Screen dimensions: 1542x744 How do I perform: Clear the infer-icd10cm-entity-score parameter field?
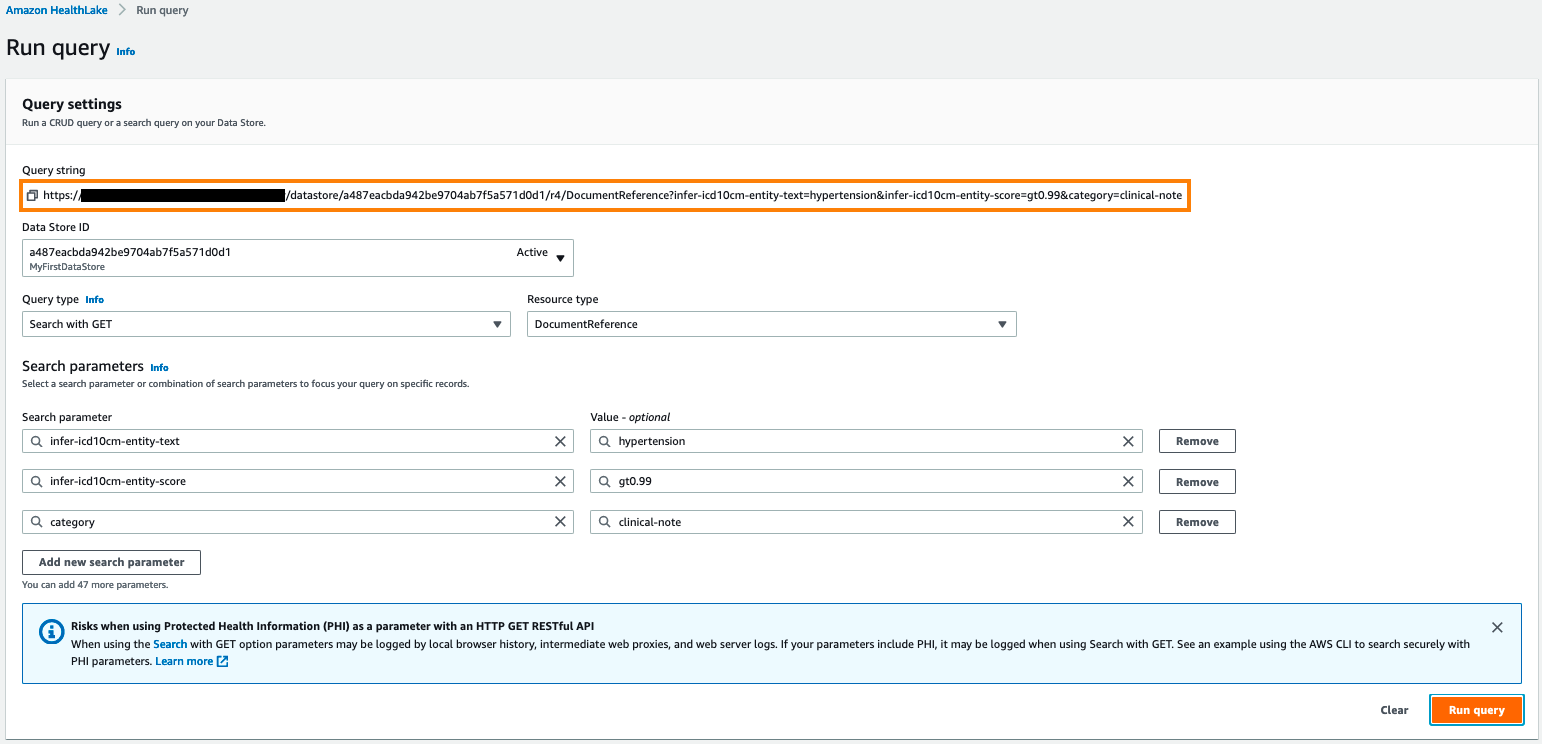click(x=560, y=481)
